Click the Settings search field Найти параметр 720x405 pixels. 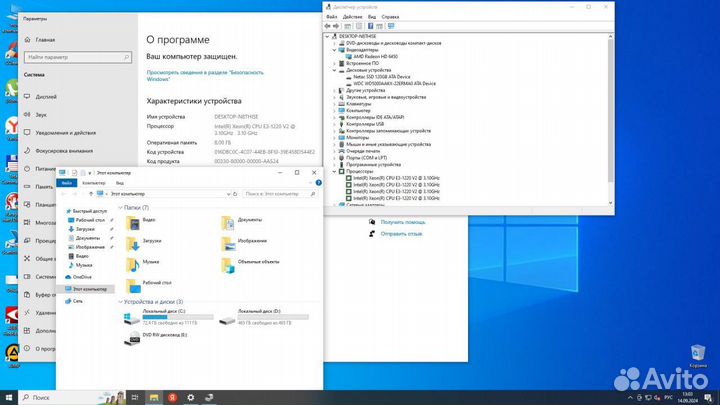[x=78, y=57]
